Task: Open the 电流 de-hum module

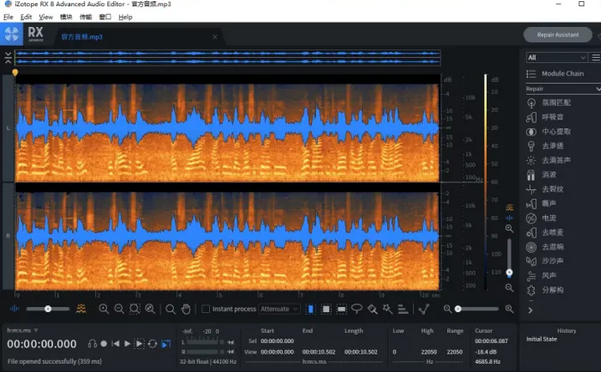Action: (541, 218)
